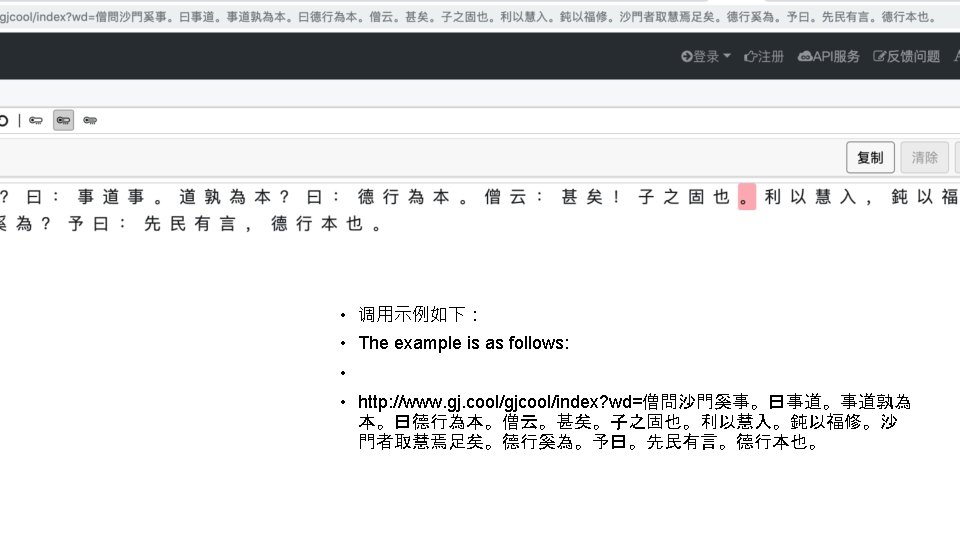The image size is (960, 540).
Task: Click the first outlined key icon in toolbar
Action: click(x=36, y=121)
